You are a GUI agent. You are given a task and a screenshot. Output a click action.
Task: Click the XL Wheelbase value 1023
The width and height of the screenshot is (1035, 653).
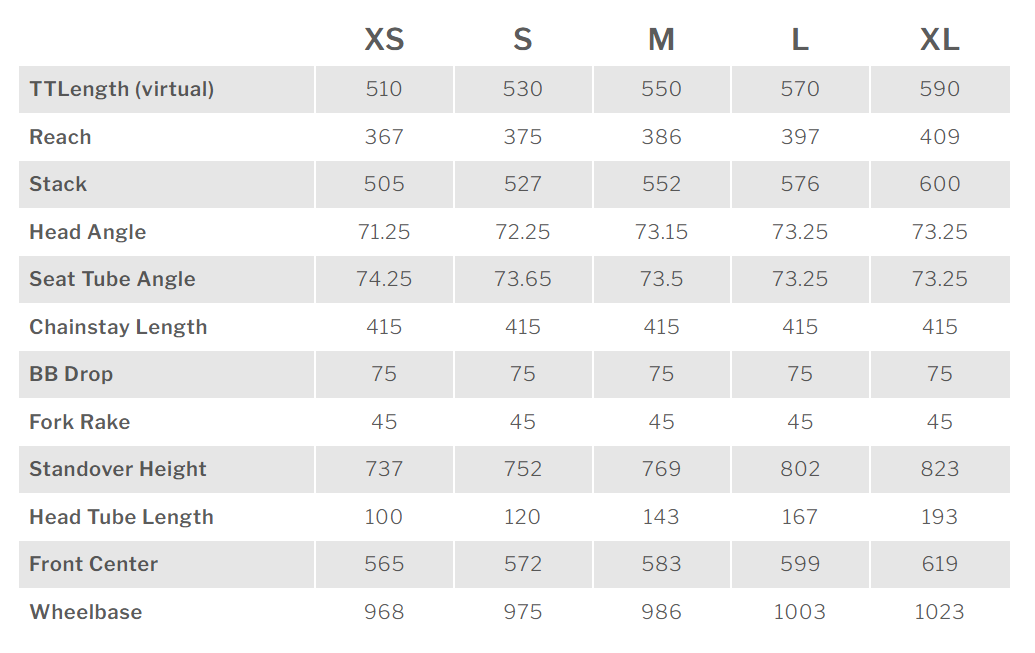[x=939, y=612]
